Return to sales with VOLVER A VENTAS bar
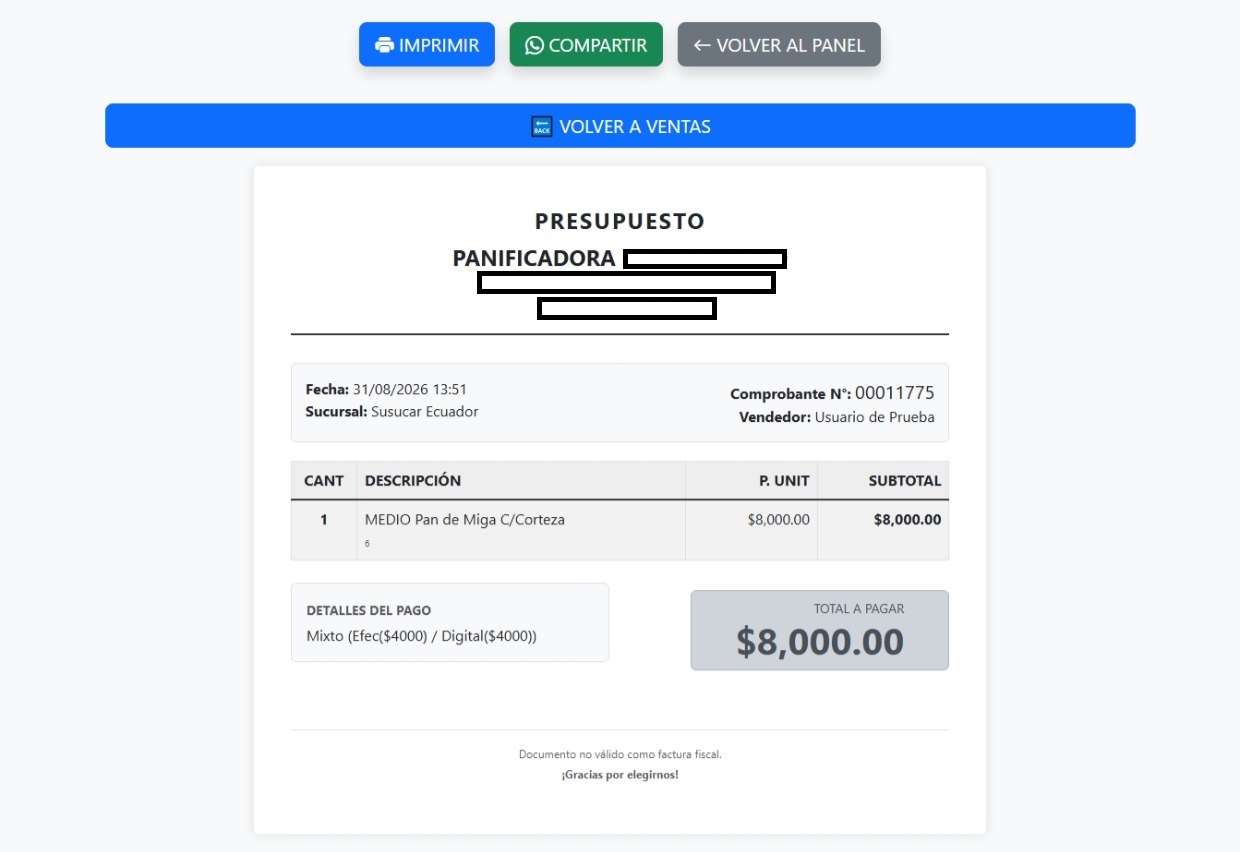Screen dimensions: 1240x852 (620, 126)
